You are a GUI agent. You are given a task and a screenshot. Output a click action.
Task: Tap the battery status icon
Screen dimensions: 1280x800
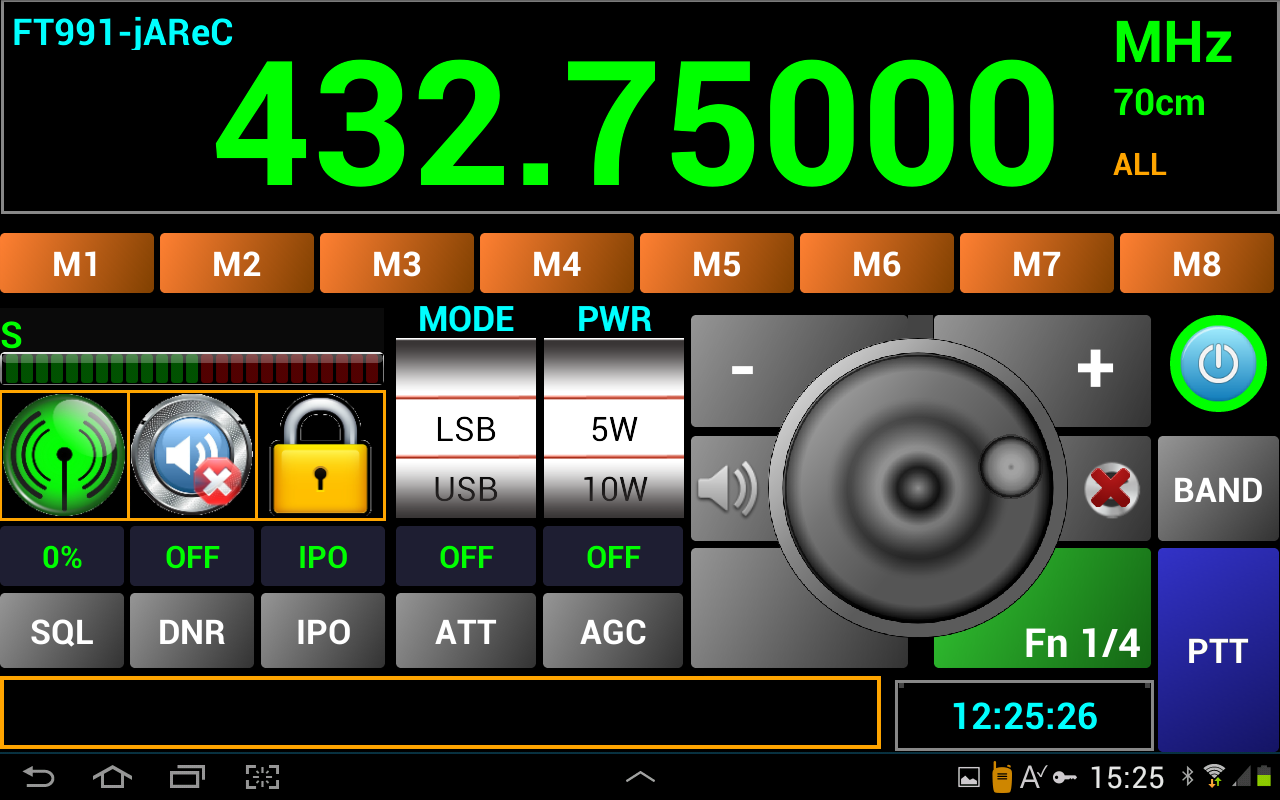[x=1265, y=776]
